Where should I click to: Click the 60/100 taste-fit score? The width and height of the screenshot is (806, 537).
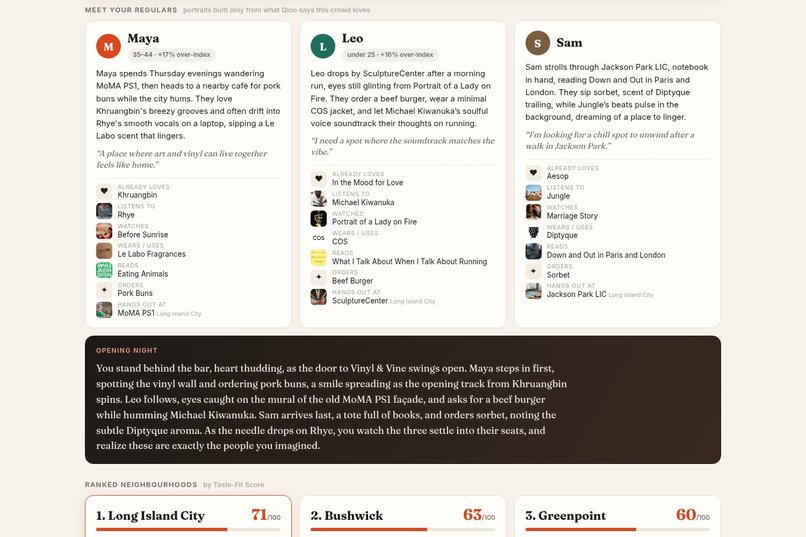(x=693, y=515)
